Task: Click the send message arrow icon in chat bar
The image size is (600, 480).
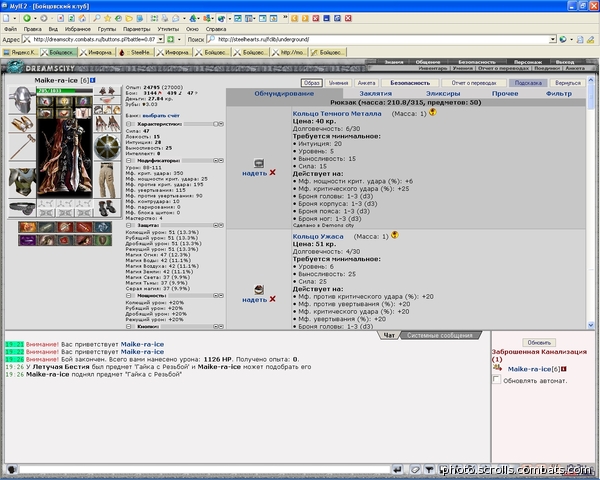Action: [397, 469]
